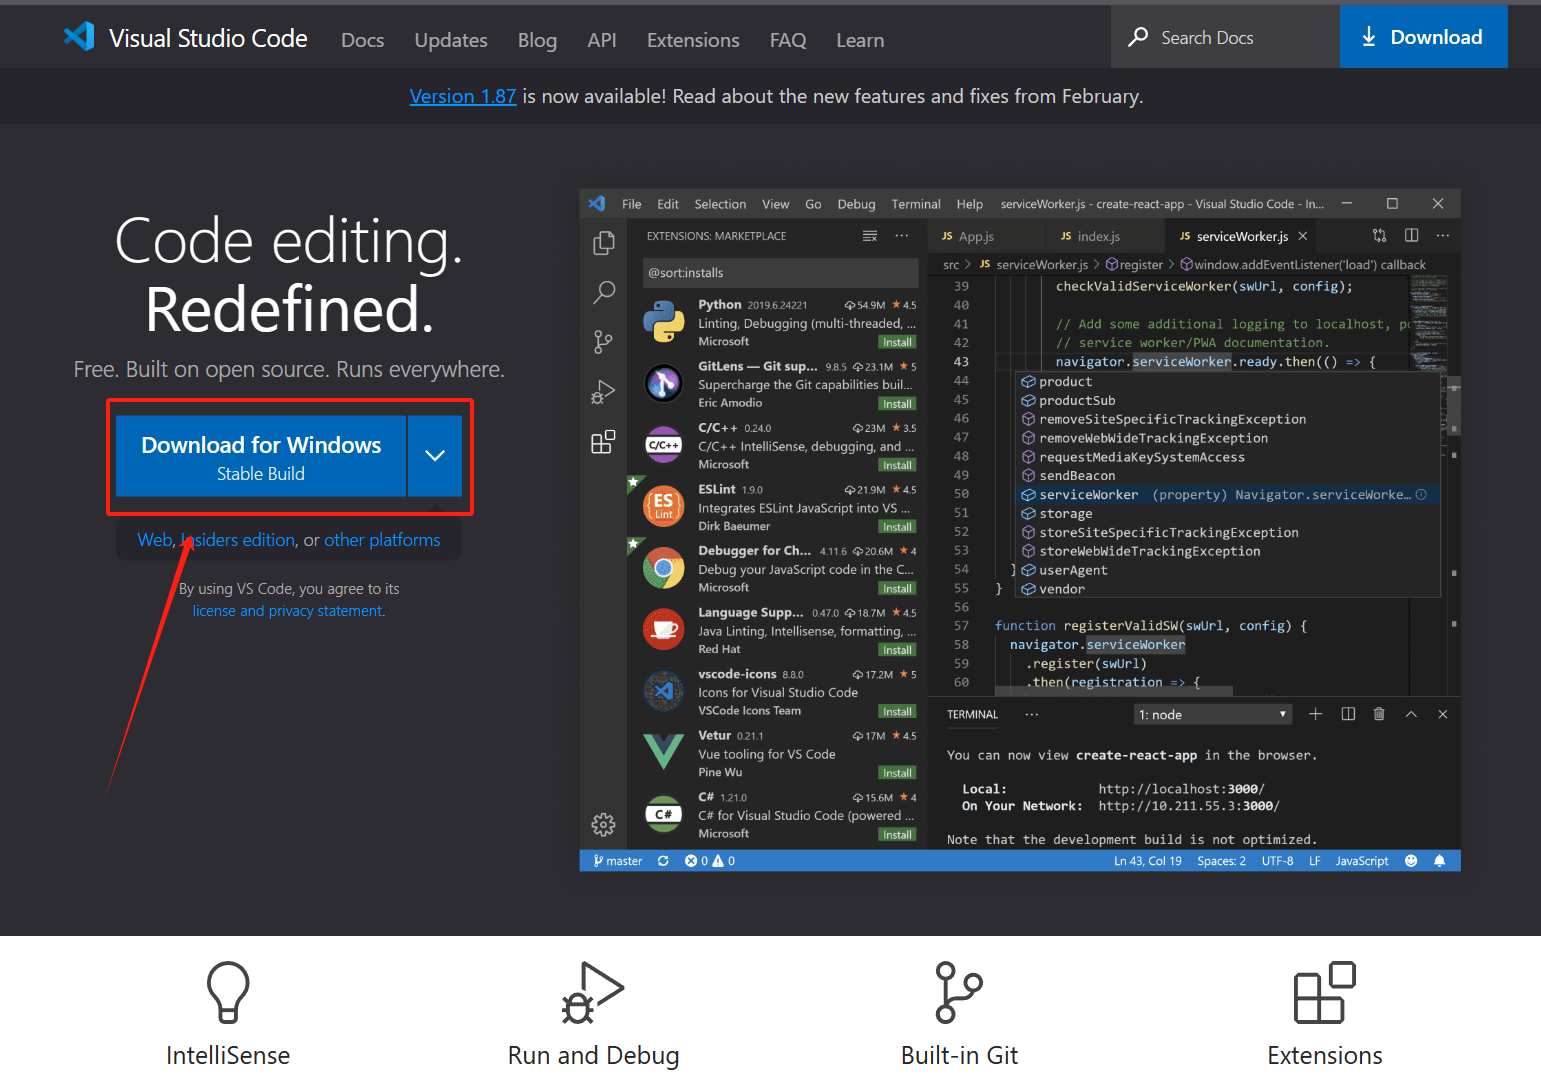Click the split editor icon in editor tabs

(x=1411, y=235)
